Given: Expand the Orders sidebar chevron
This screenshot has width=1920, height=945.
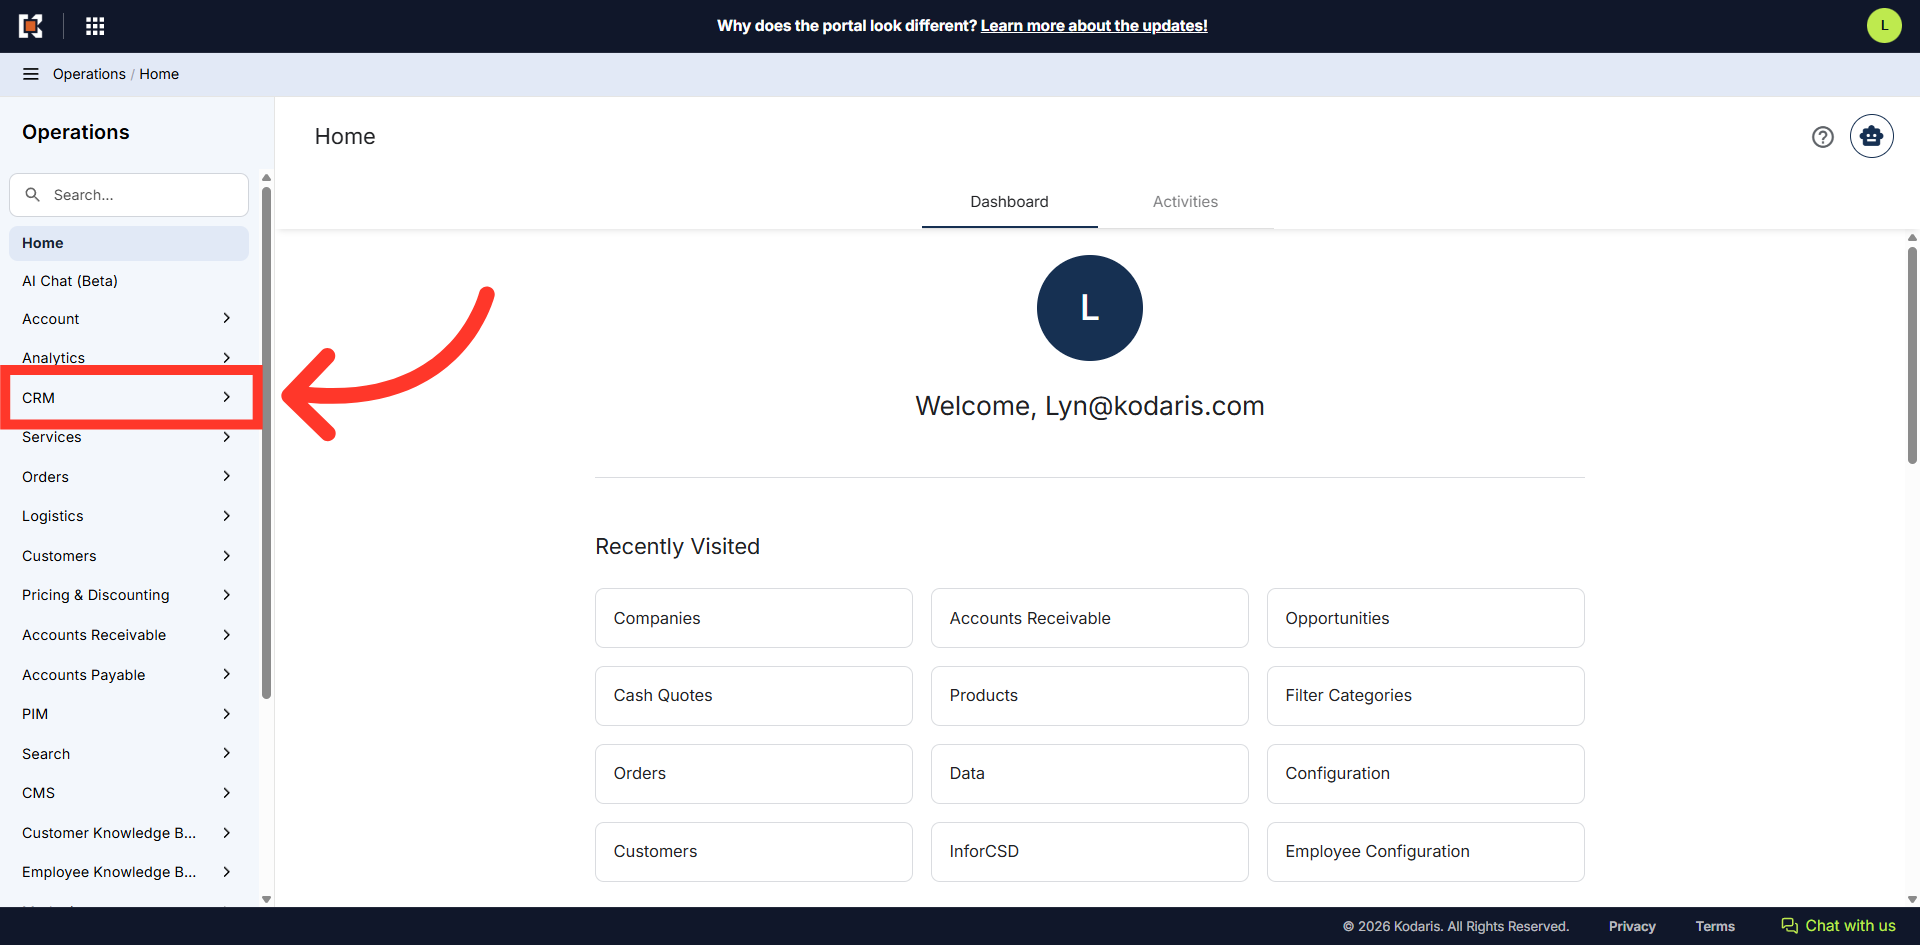Looking at the screenshot, I should pos(227,476).
